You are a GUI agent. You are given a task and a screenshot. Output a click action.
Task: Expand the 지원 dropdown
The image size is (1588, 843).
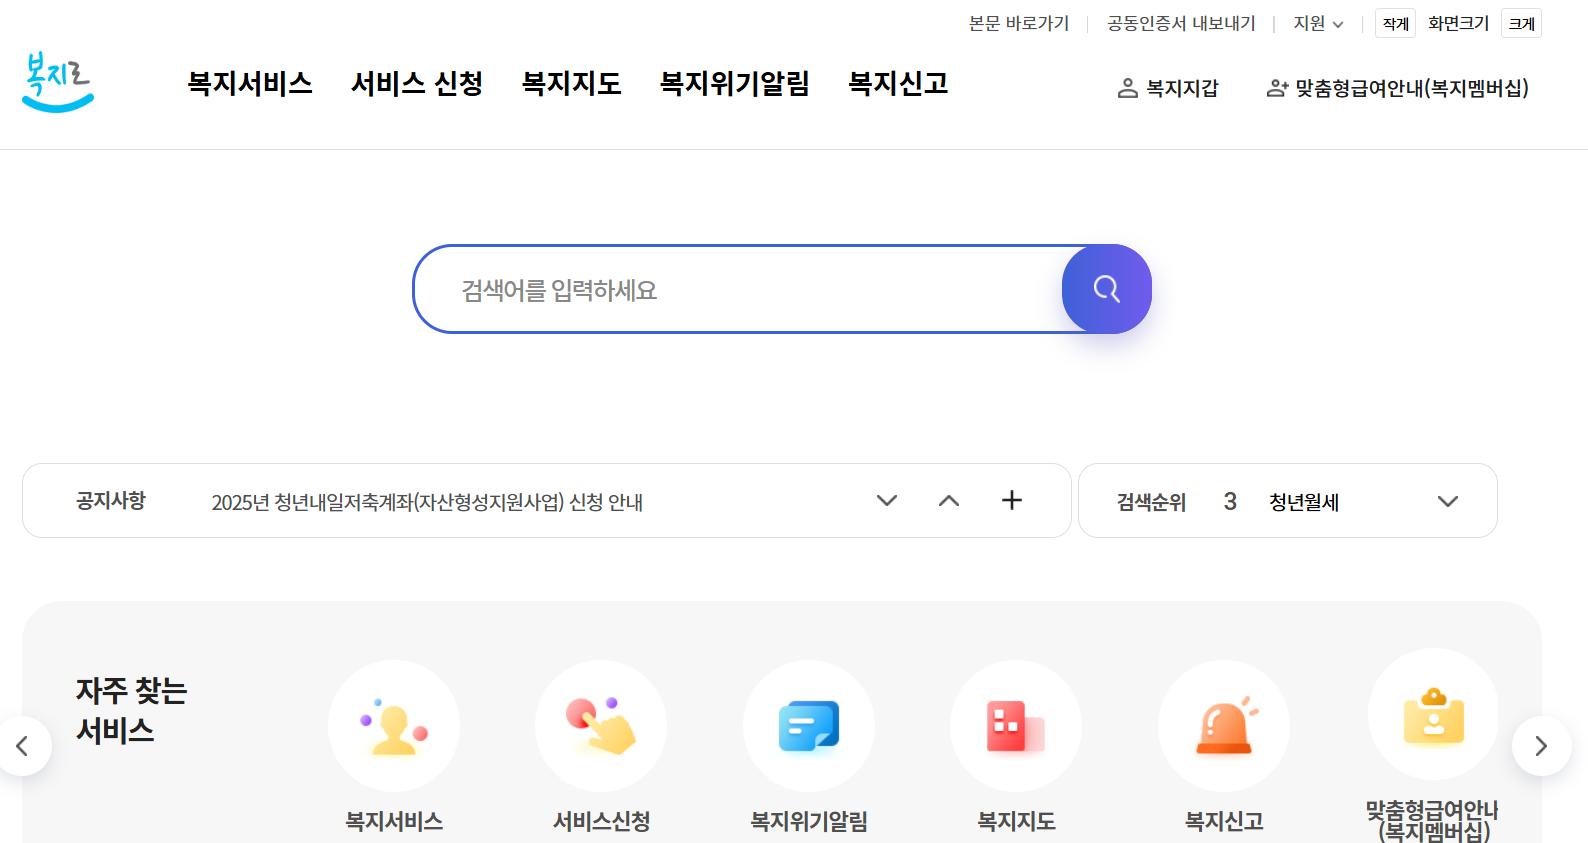(x=1318, y=23)
